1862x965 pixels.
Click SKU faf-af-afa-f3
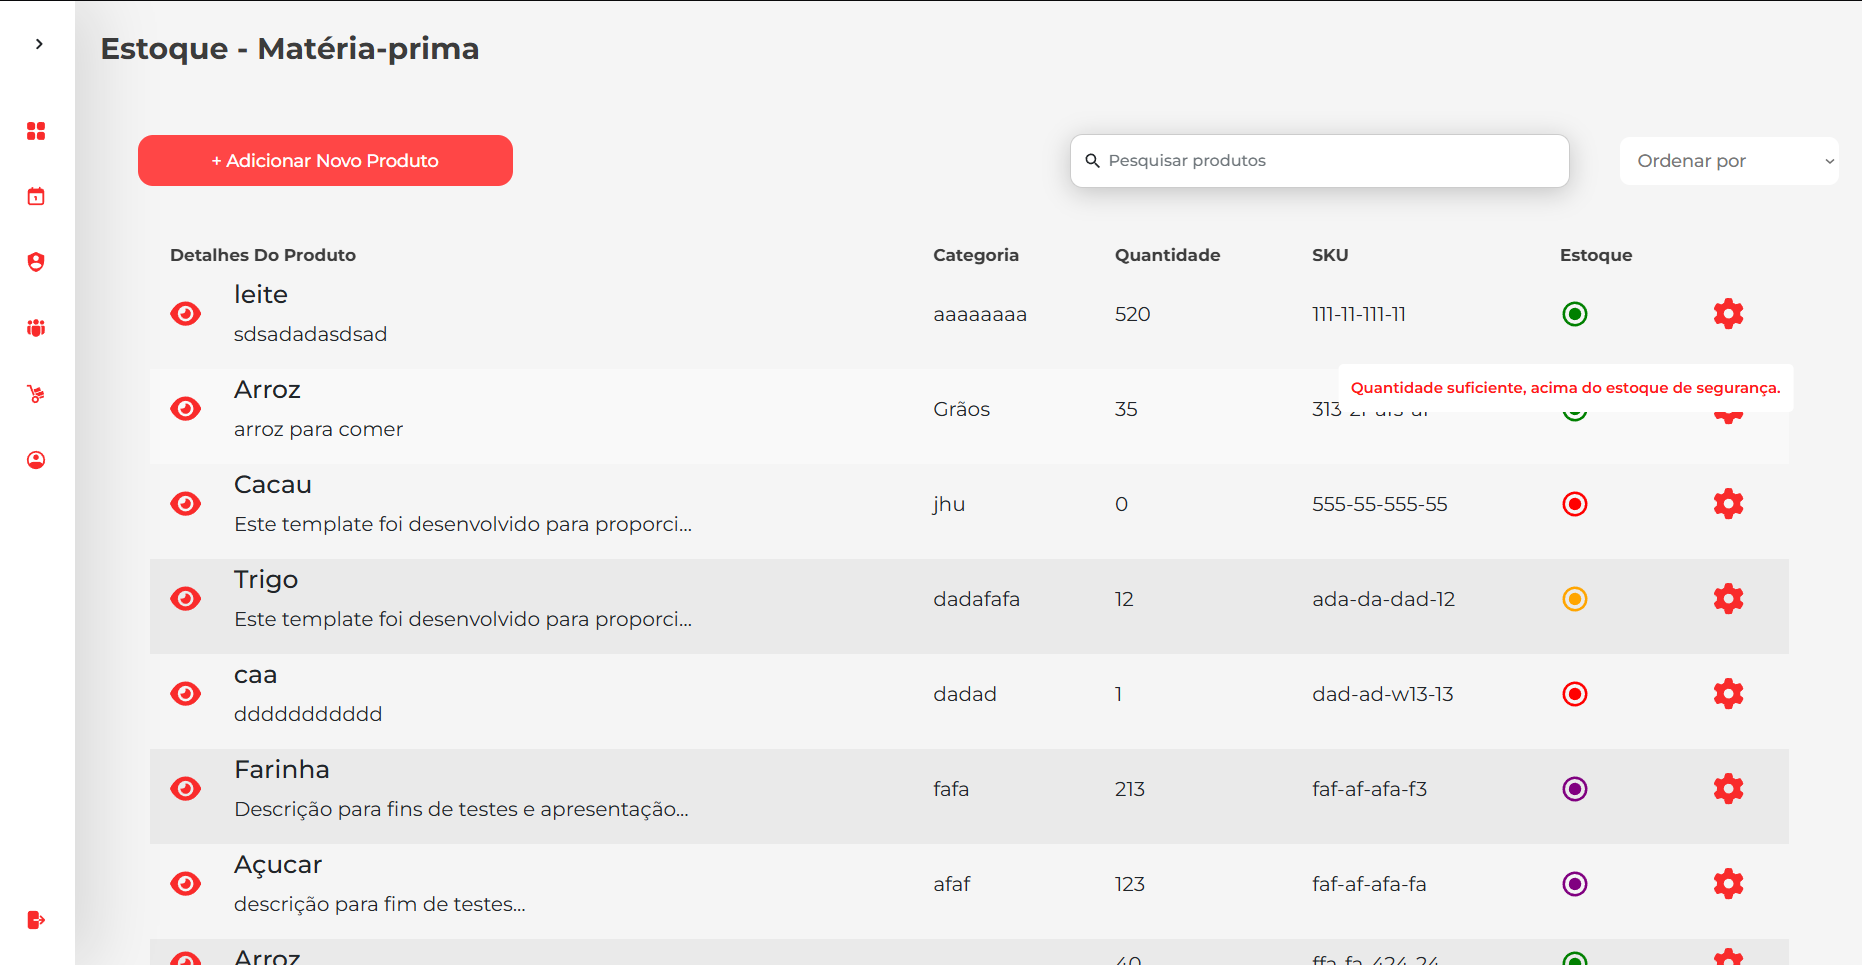[x=1370, y=789]
